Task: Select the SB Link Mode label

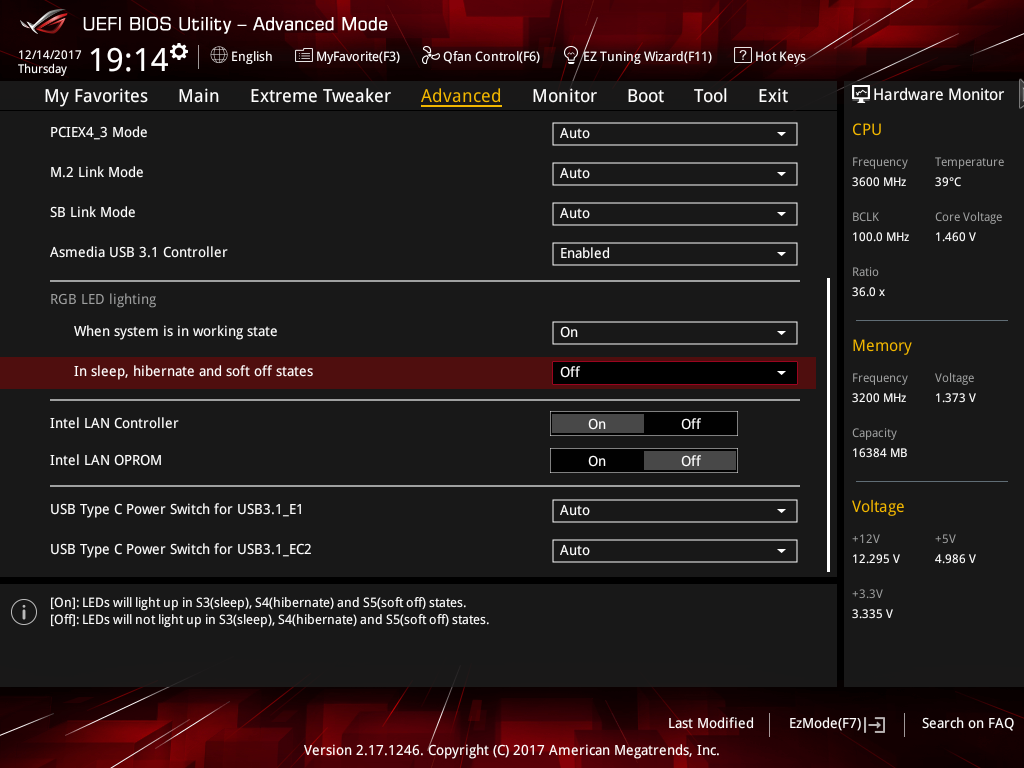Action: [x=93, y=212]
